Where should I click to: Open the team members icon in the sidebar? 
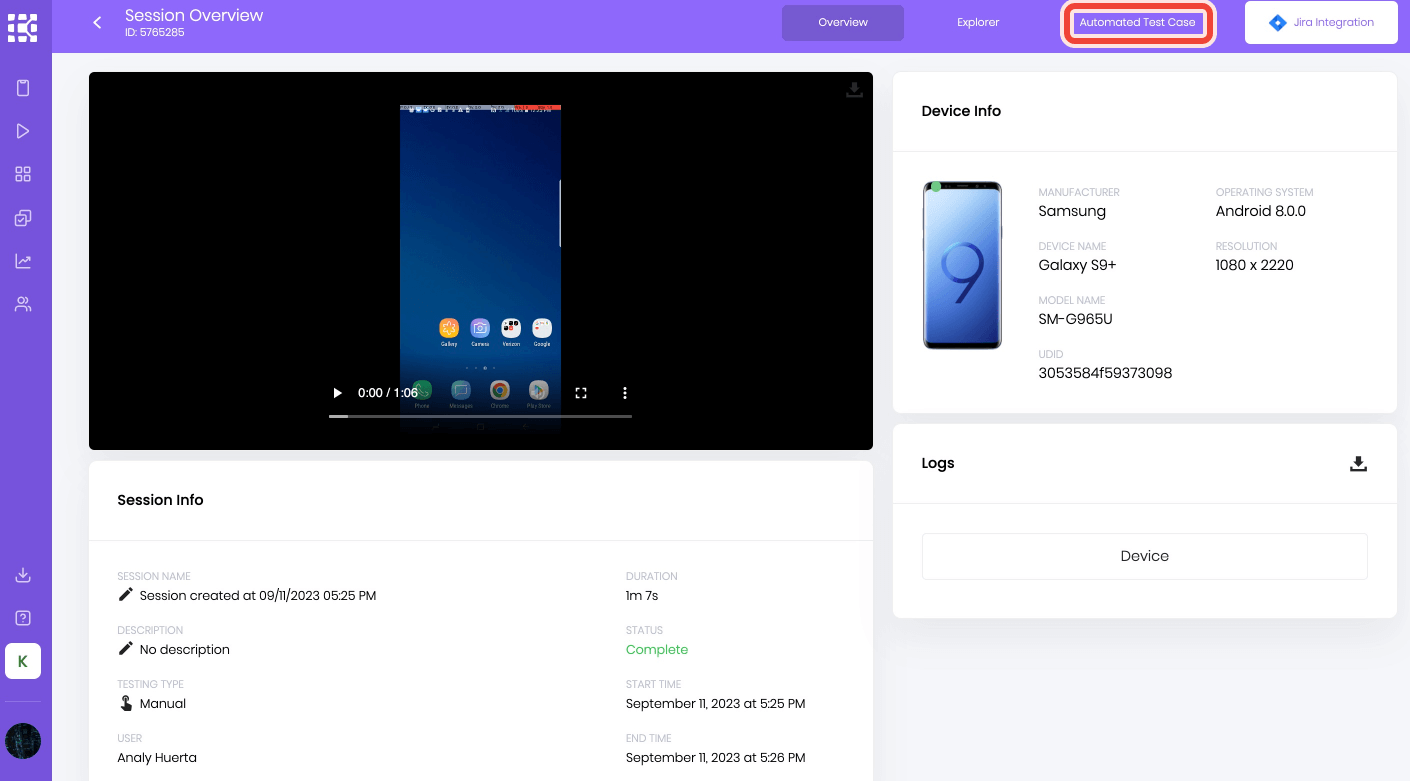pyautogui.click(x=23, y=303)
